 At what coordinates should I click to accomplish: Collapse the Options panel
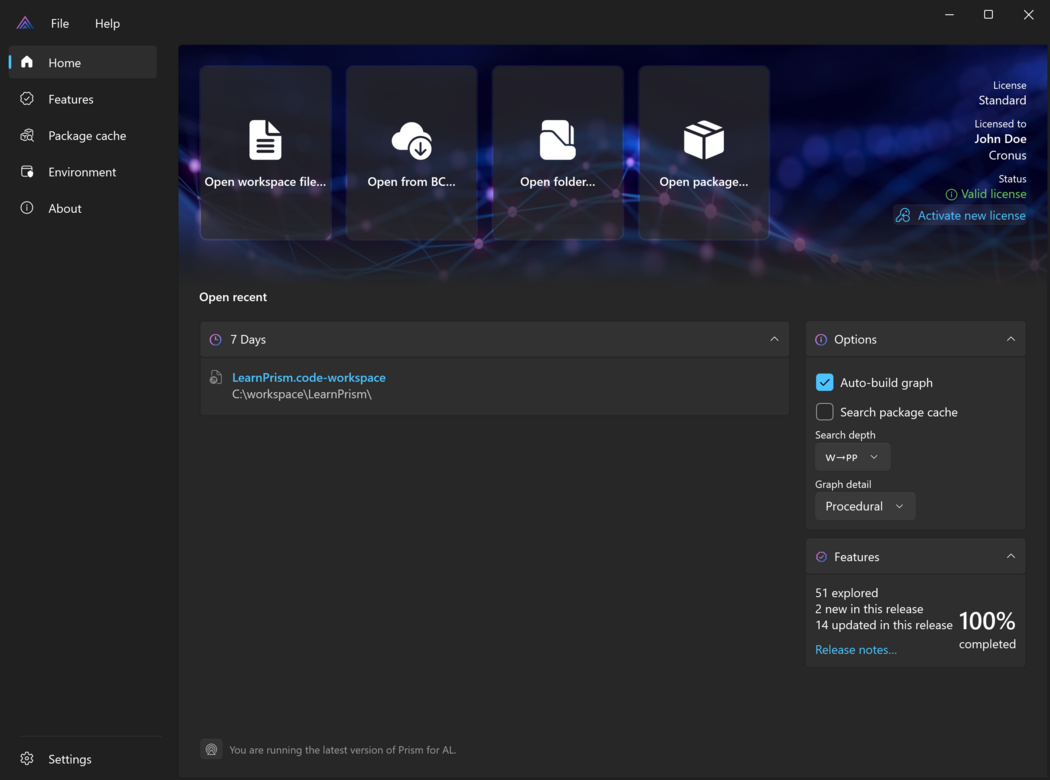point(1010,339)
